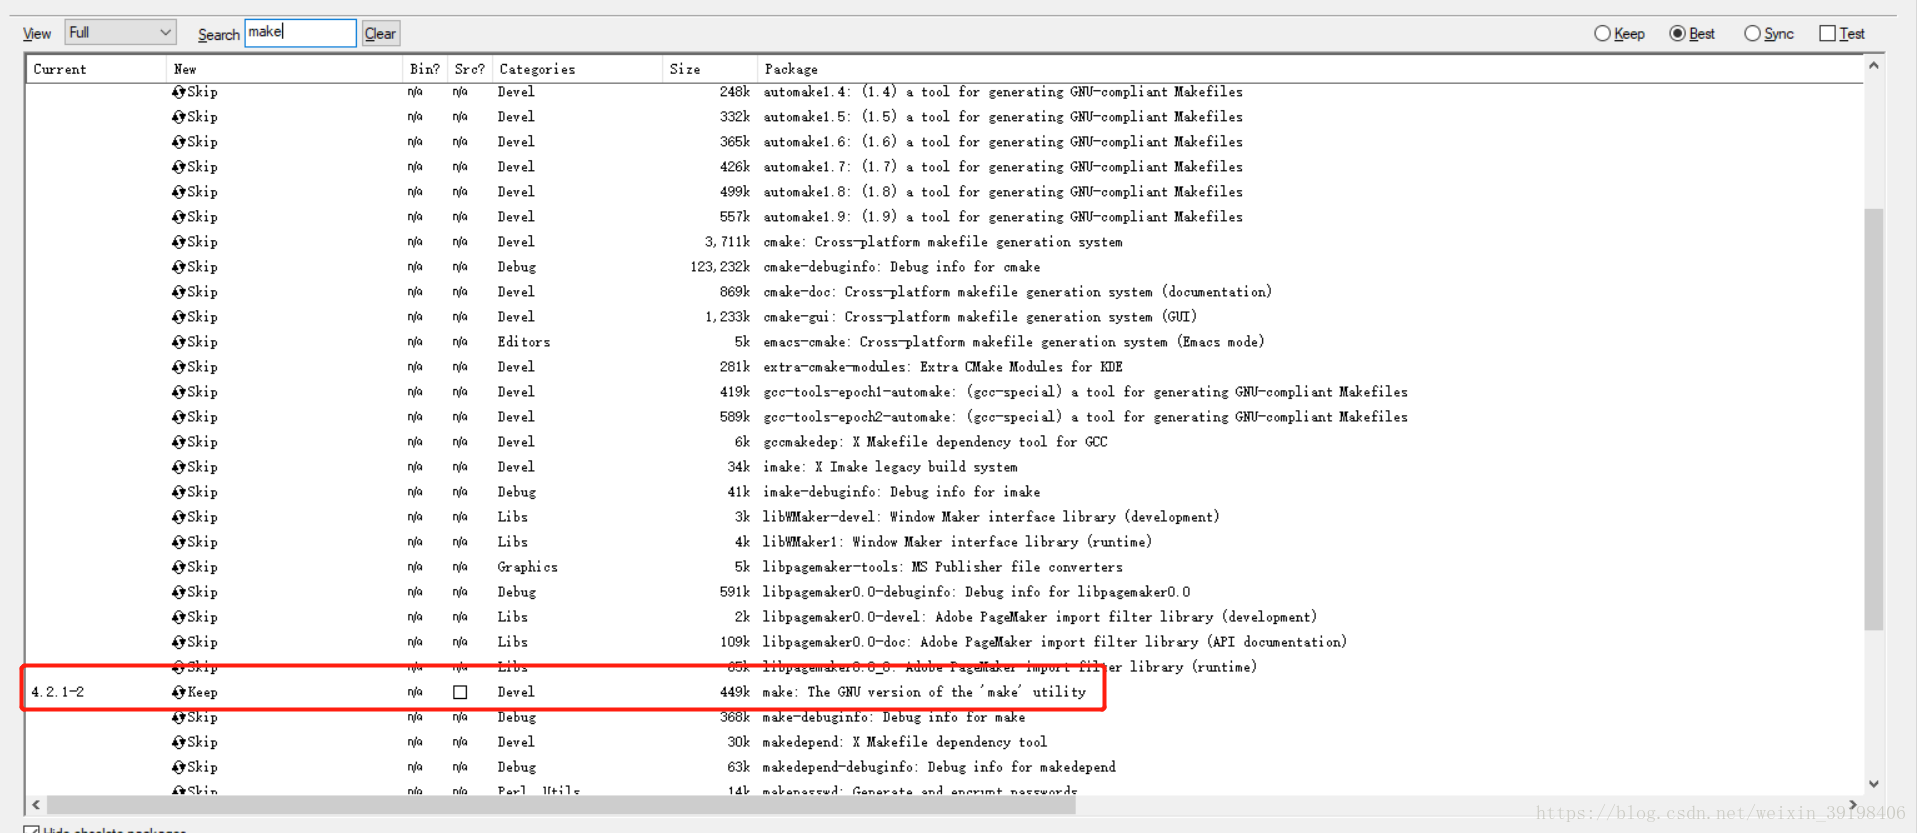Click into the Search field containing make
Viewport: 1917px width, 833px height.
[x=300, y=33]
